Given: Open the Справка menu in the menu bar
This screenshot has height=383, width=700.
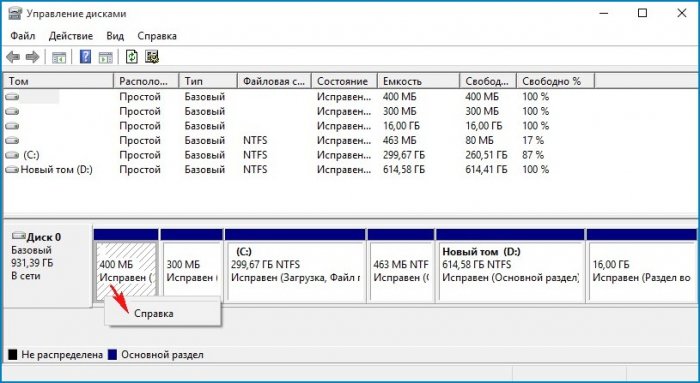Looking at the screenshot, I should tap(157, 36).
